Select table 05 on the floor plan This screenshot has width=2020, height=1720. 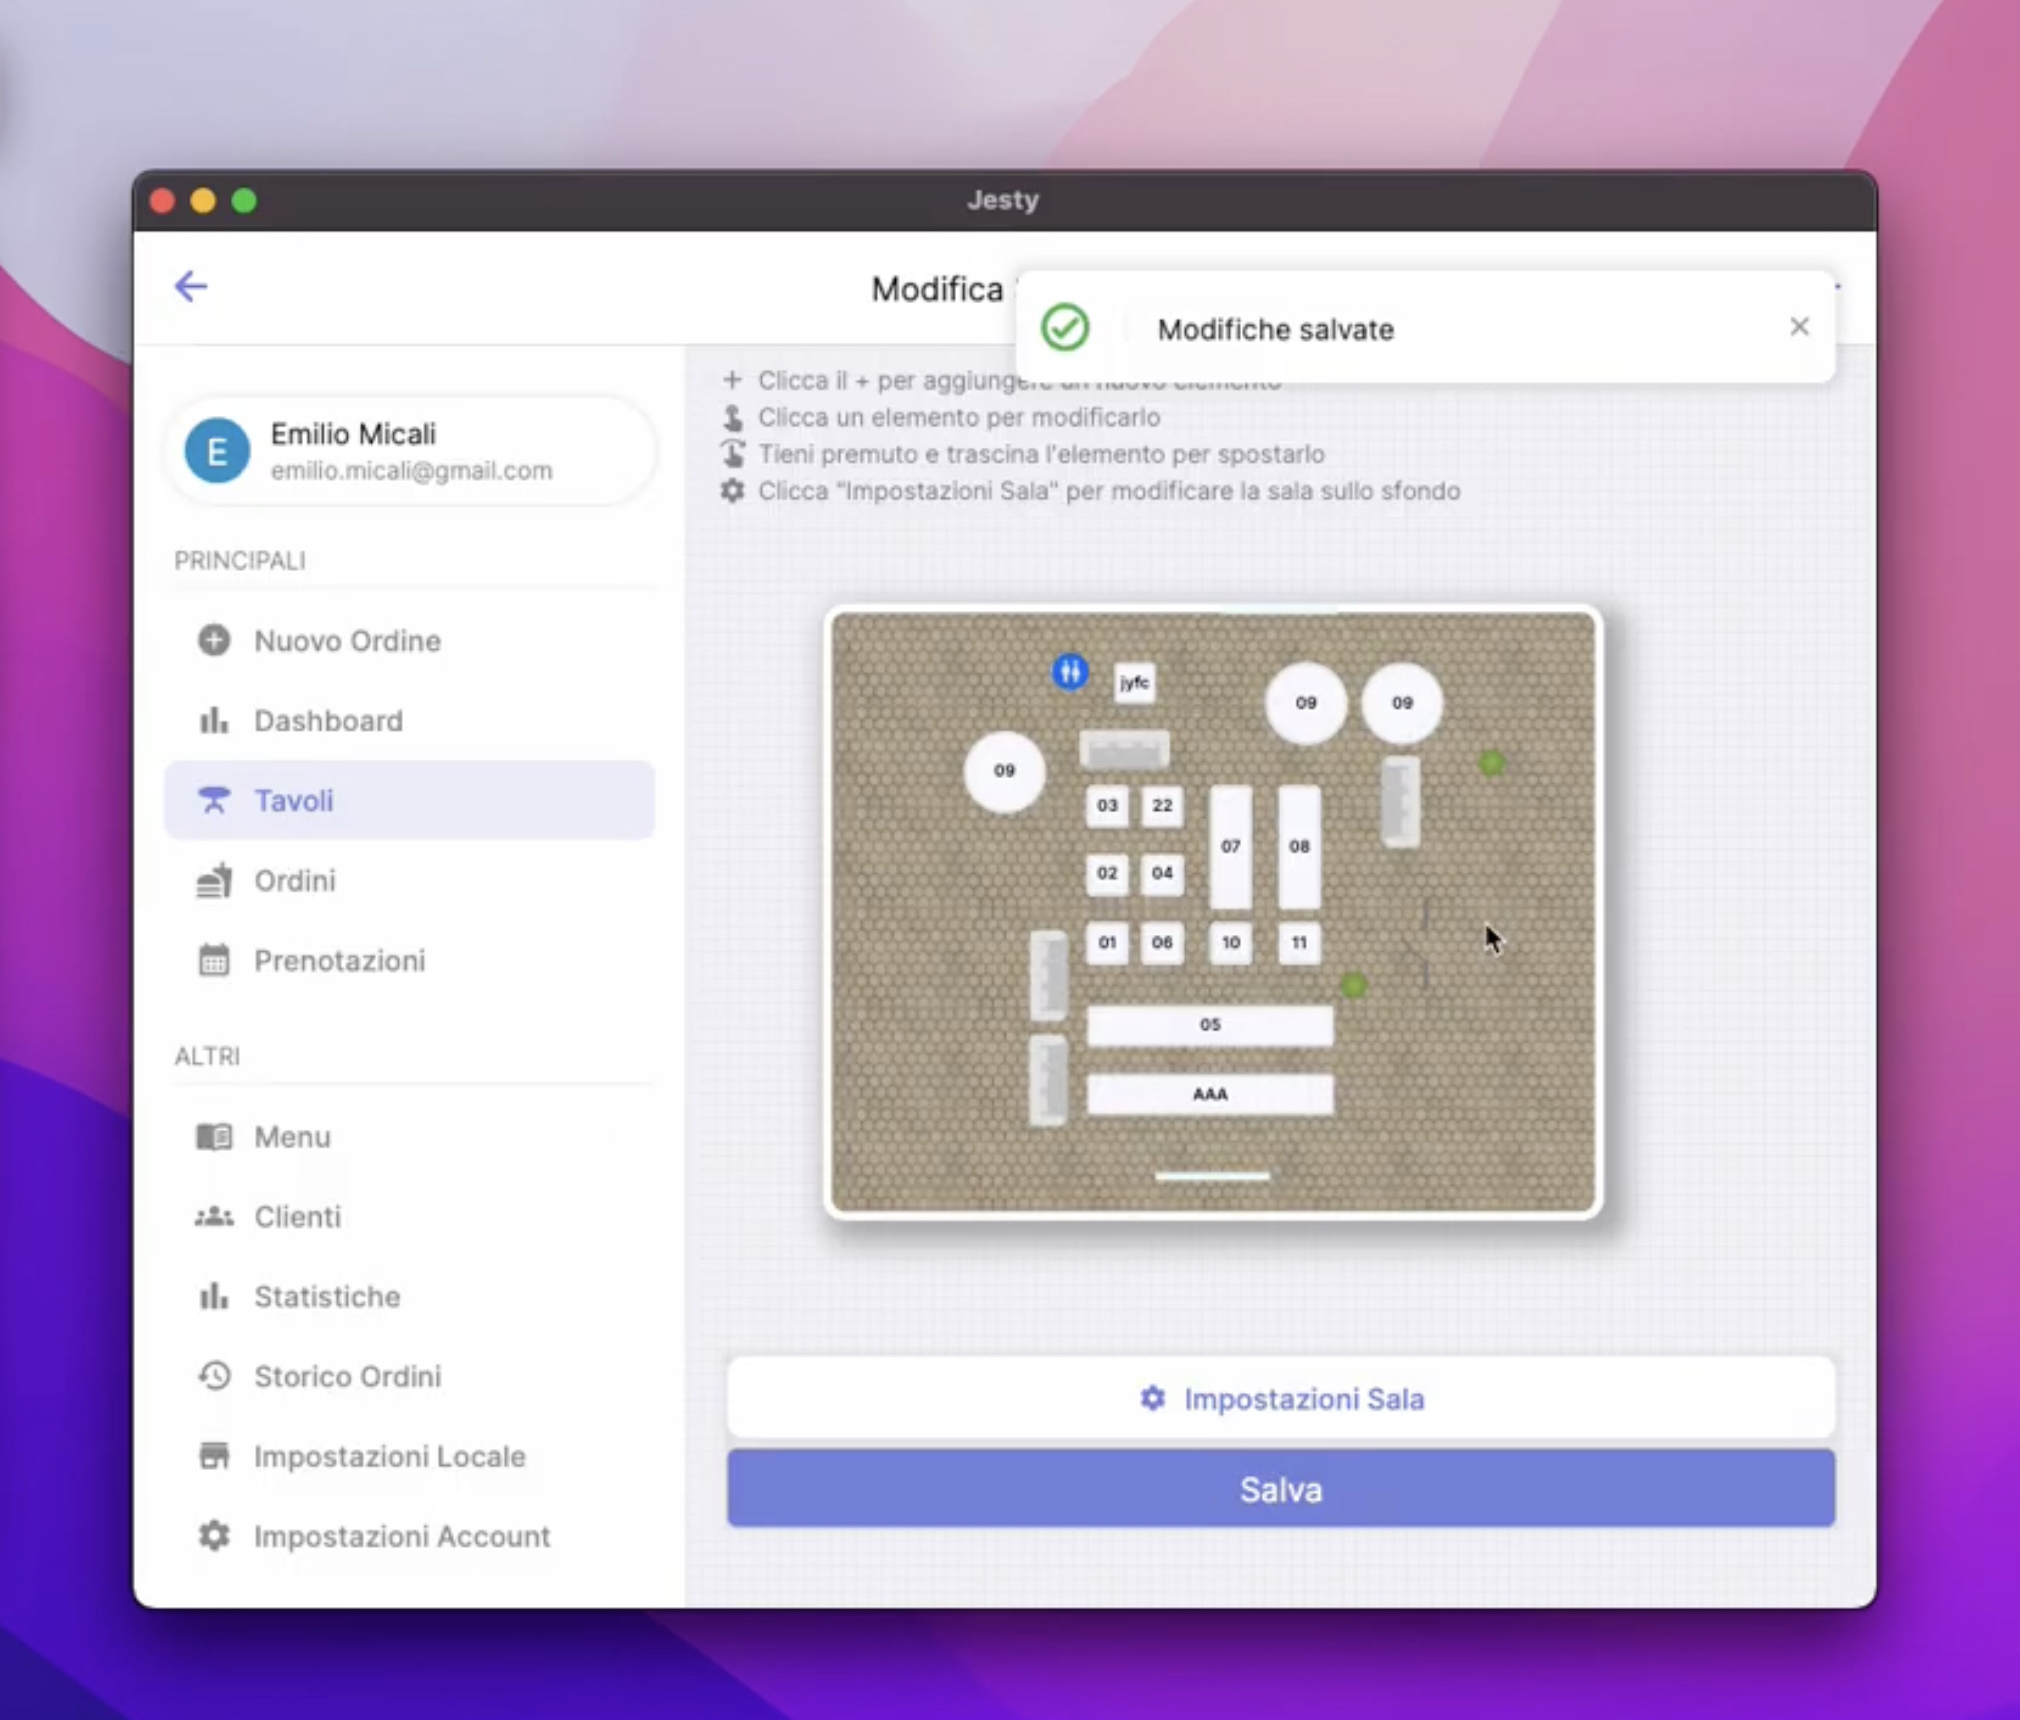[x=1209, y=1025]
